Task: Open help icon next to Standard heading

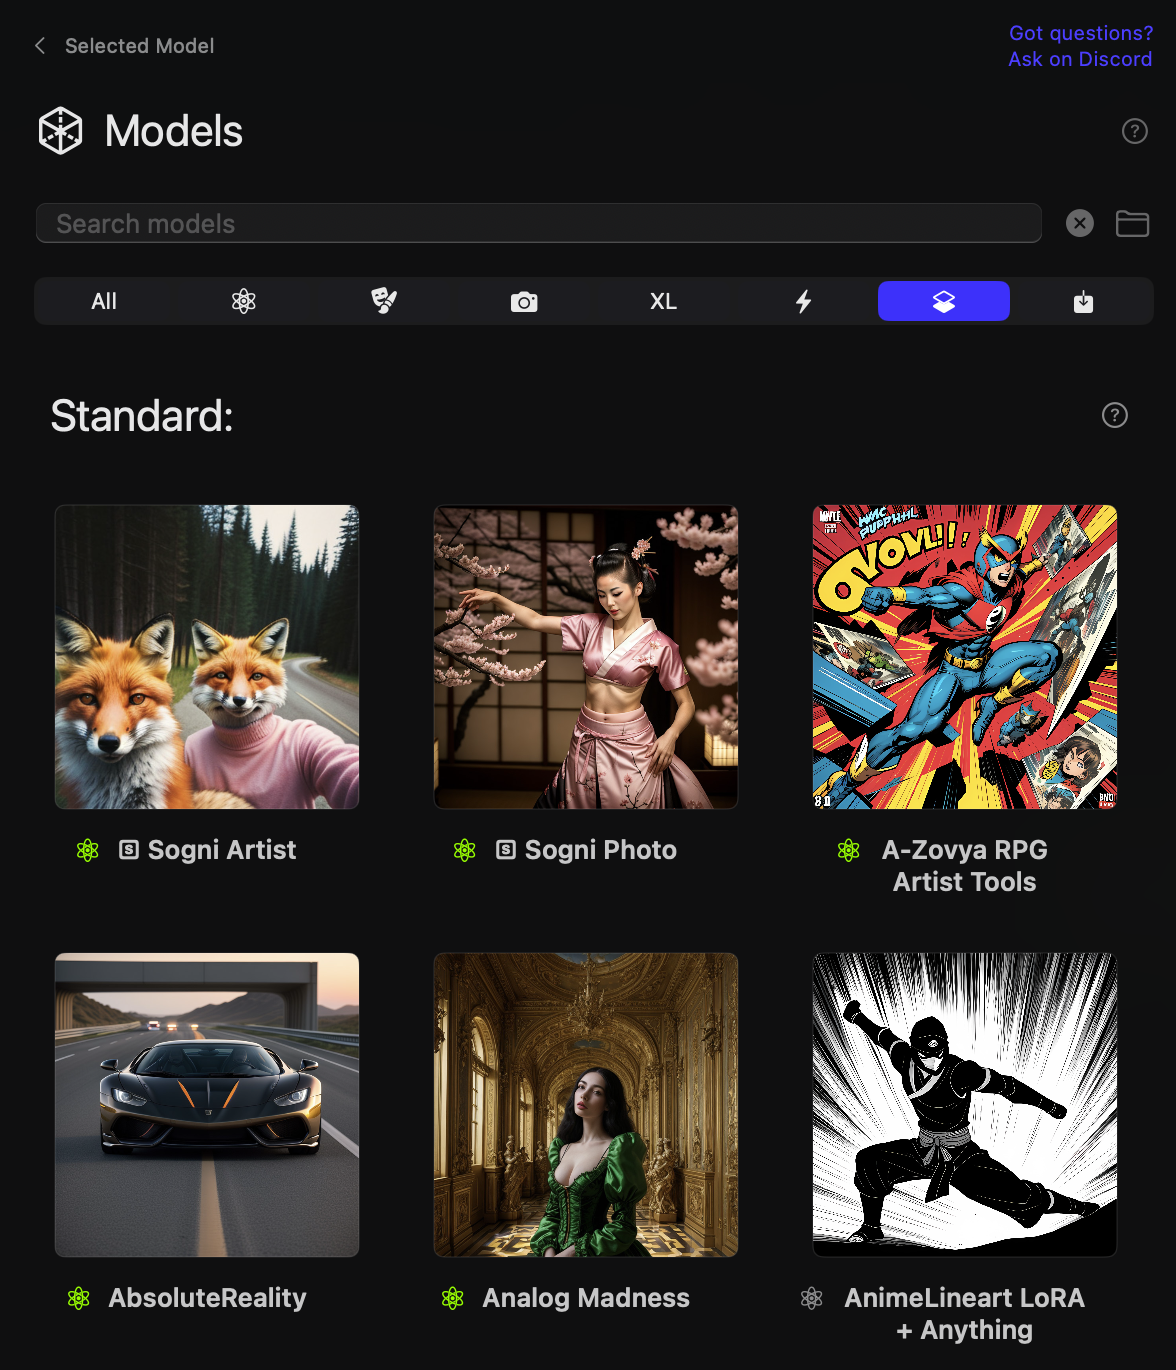Action: [1114, 415]
